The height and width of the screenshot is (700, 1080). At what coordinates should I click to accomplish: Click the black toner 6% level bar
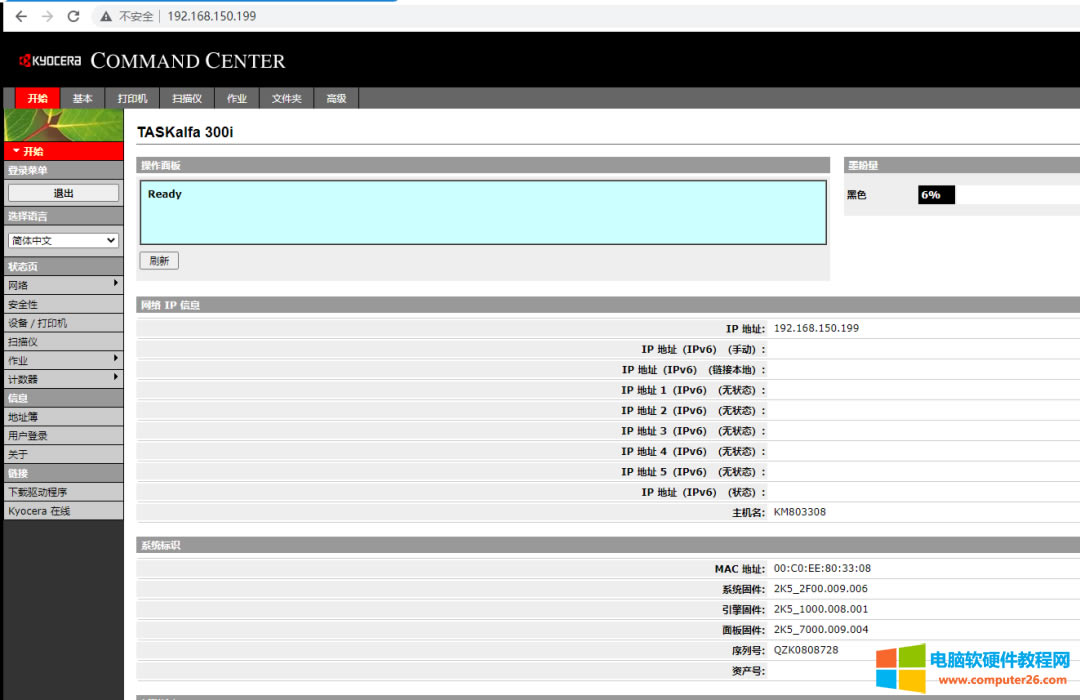pos(936,195)
